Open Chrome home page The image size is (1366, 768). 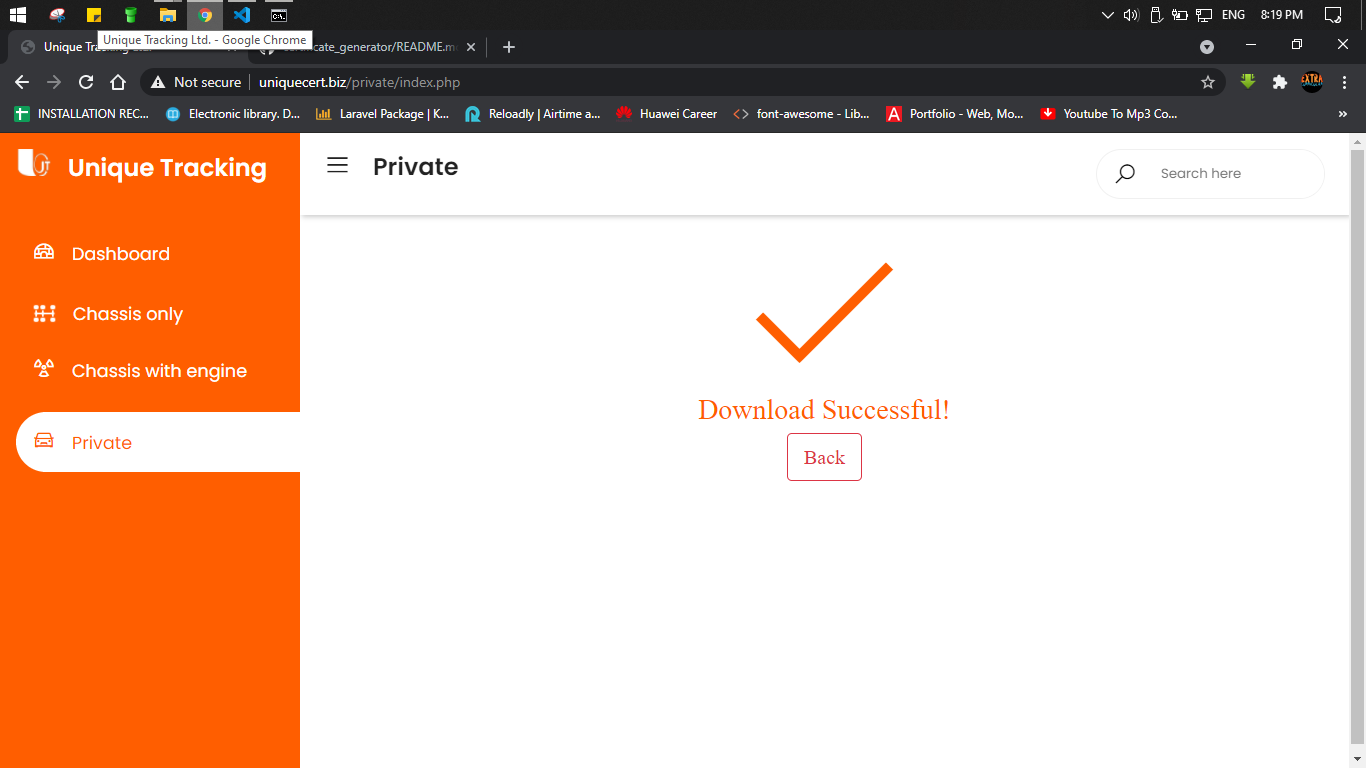[x=118, y=82]
